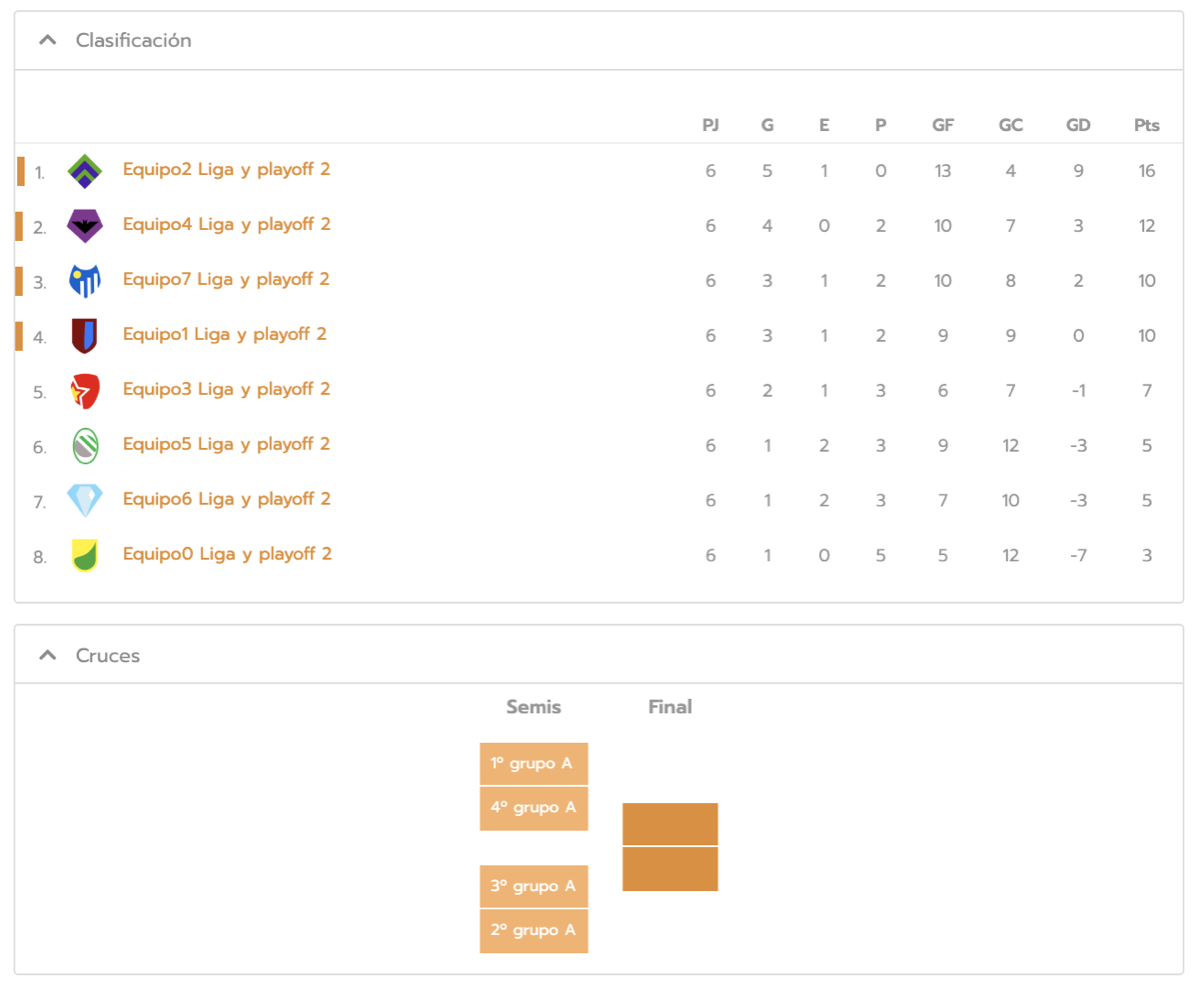Click Equipo1 dark red shield crest

(85, 336)
